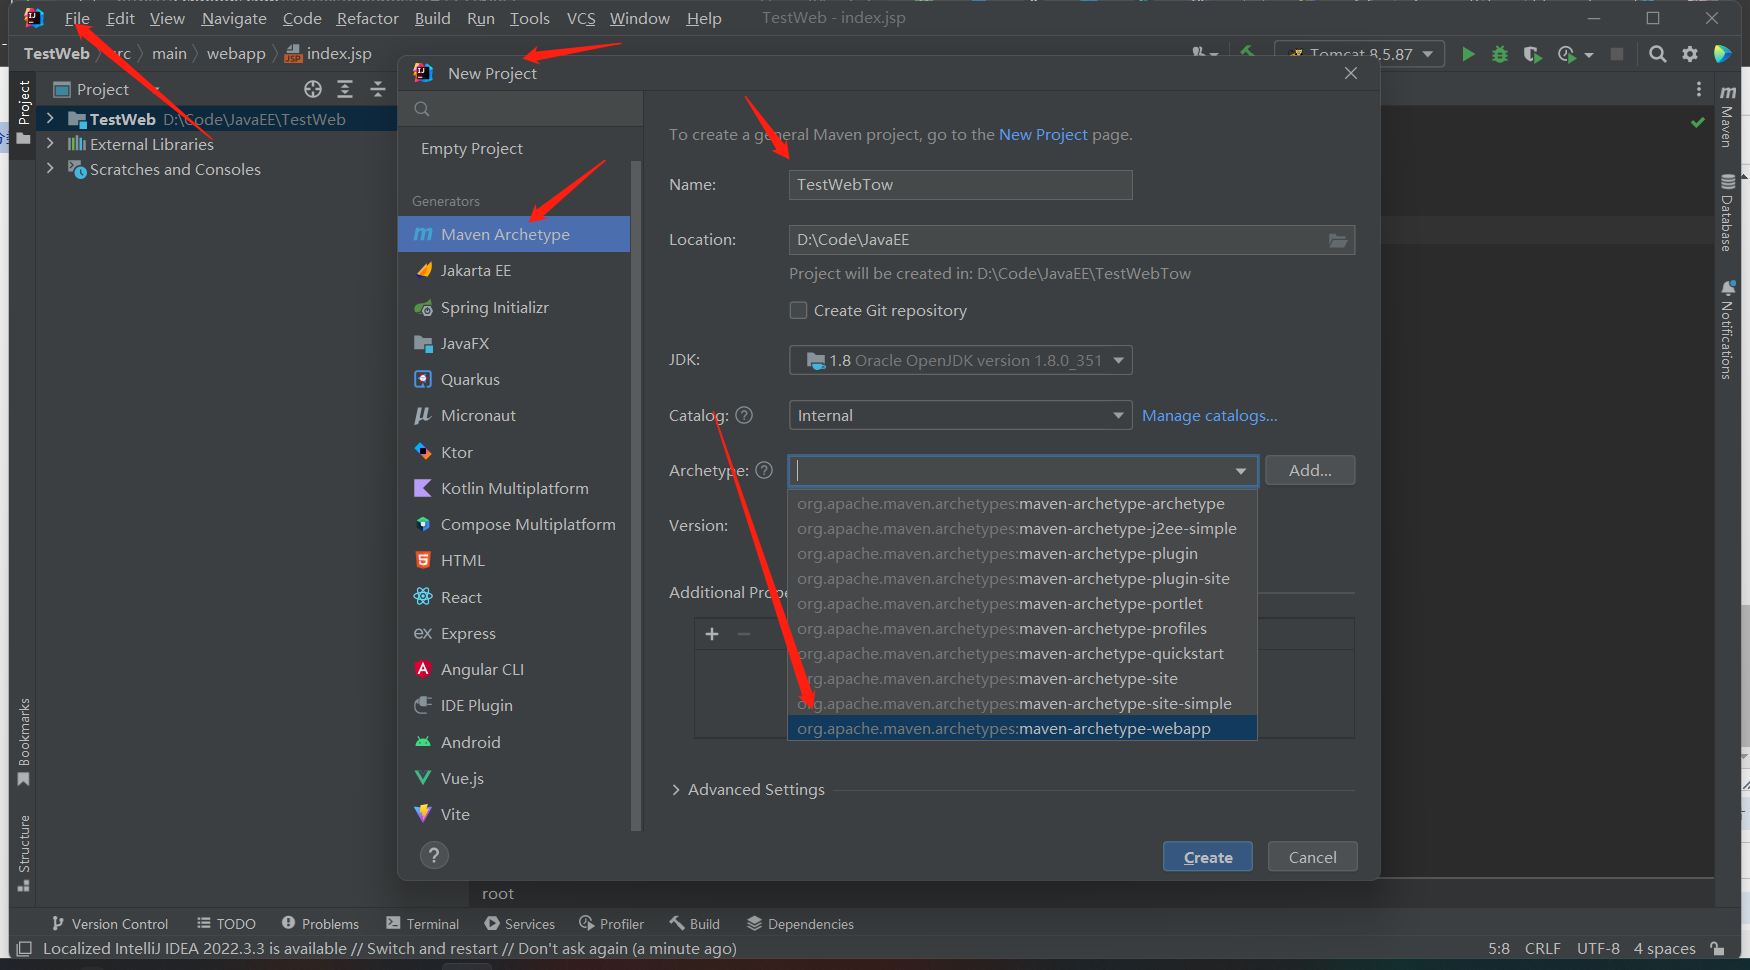
Task: Click the Archetype combo box arrow
Action: tap(1241, 471)
